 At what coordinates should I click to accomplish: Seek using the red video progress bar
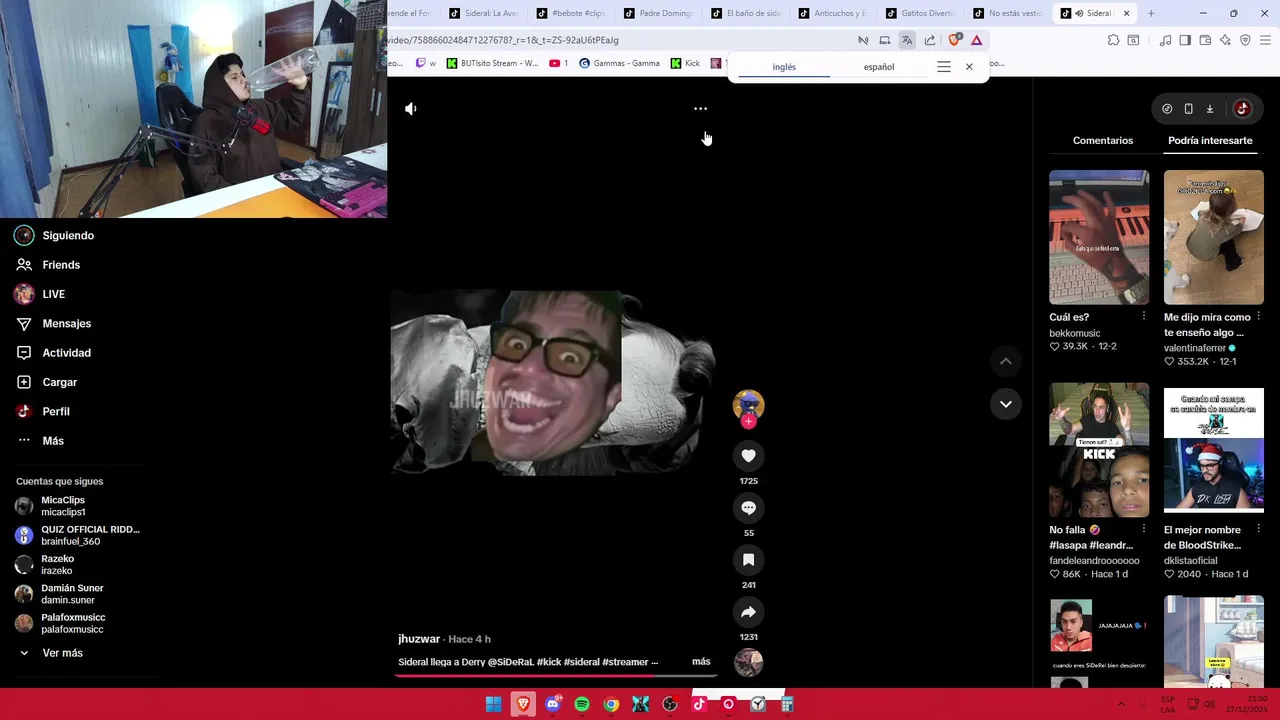coord(556,675)
